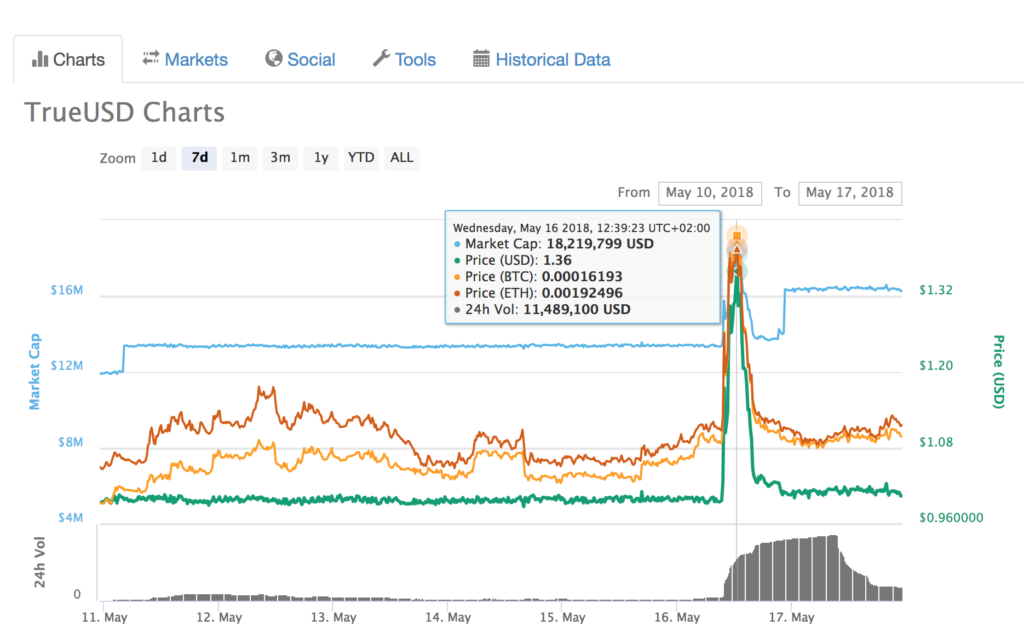Click the $12M market cap axis label
Image resolution: width=1024 pixels, height=638 pixels.
tap(67, 366)
